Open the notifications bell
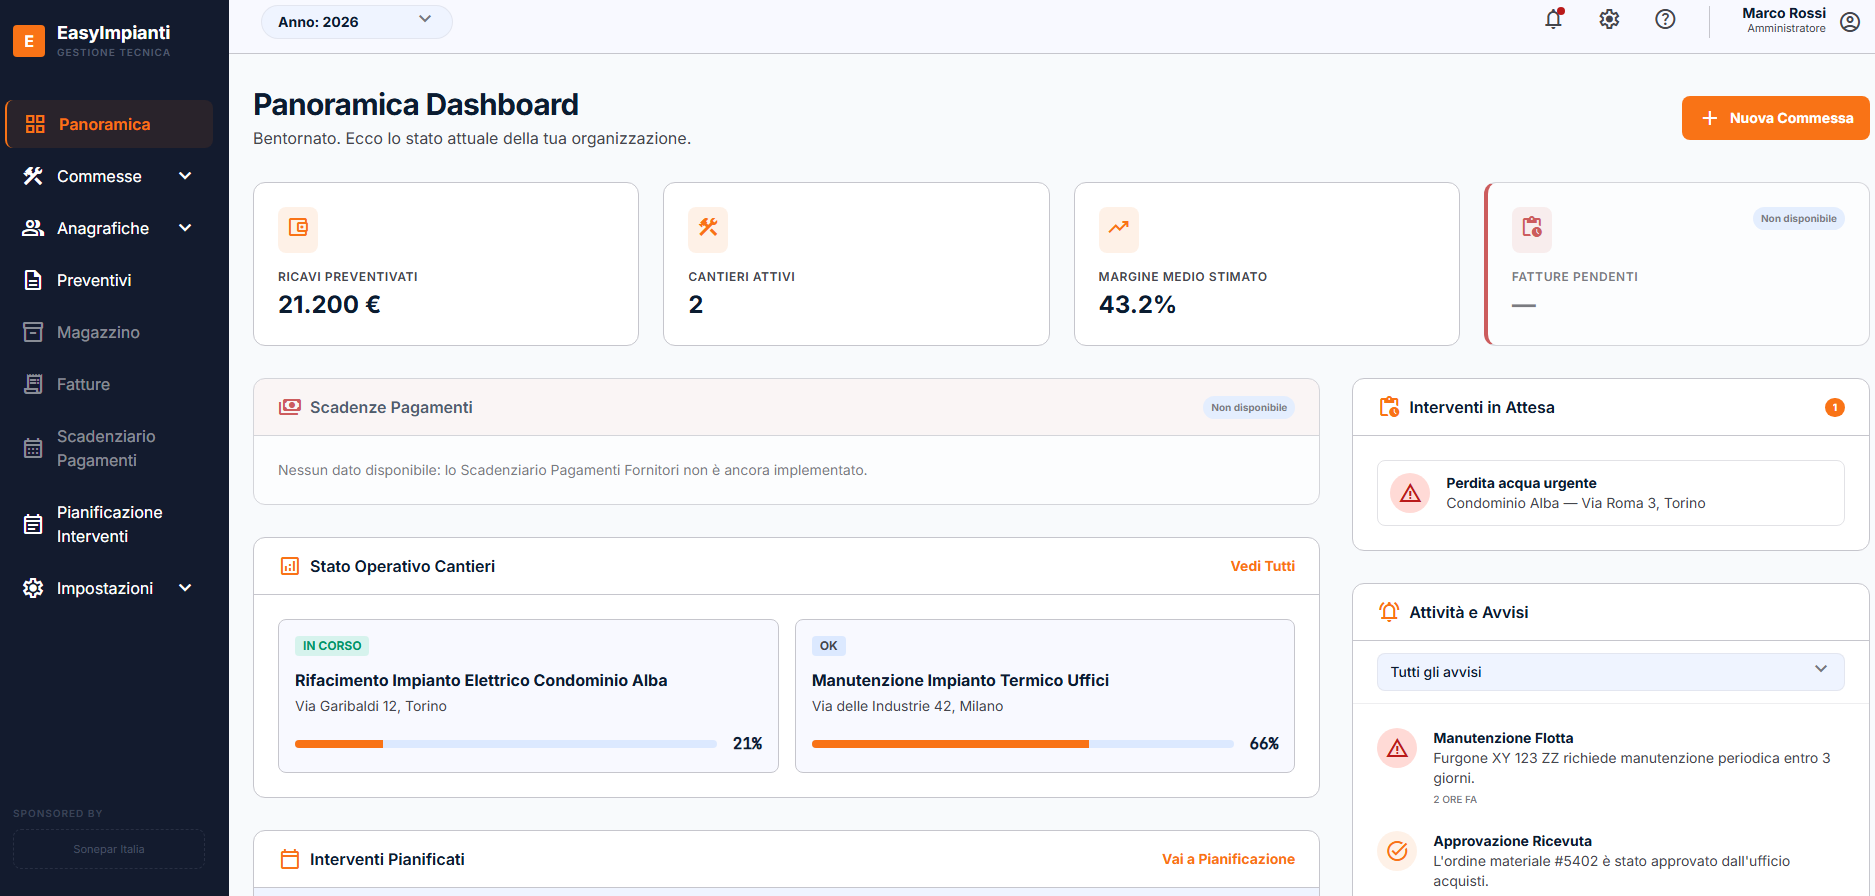This screenshot has height=896, width=1875. click(x=1553, y=19)
